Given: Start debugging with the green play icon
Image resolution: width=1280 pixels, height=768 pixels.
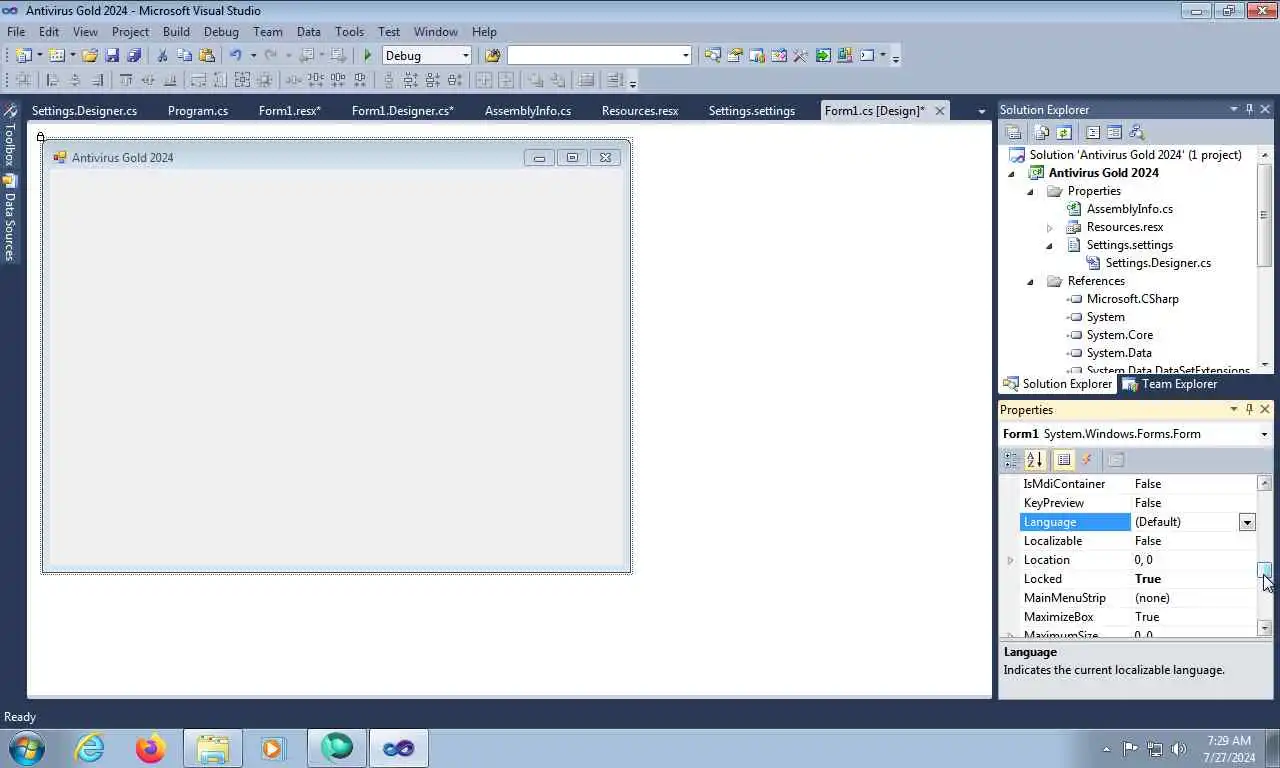Looking at the screenshot, I should coord(367,55).
